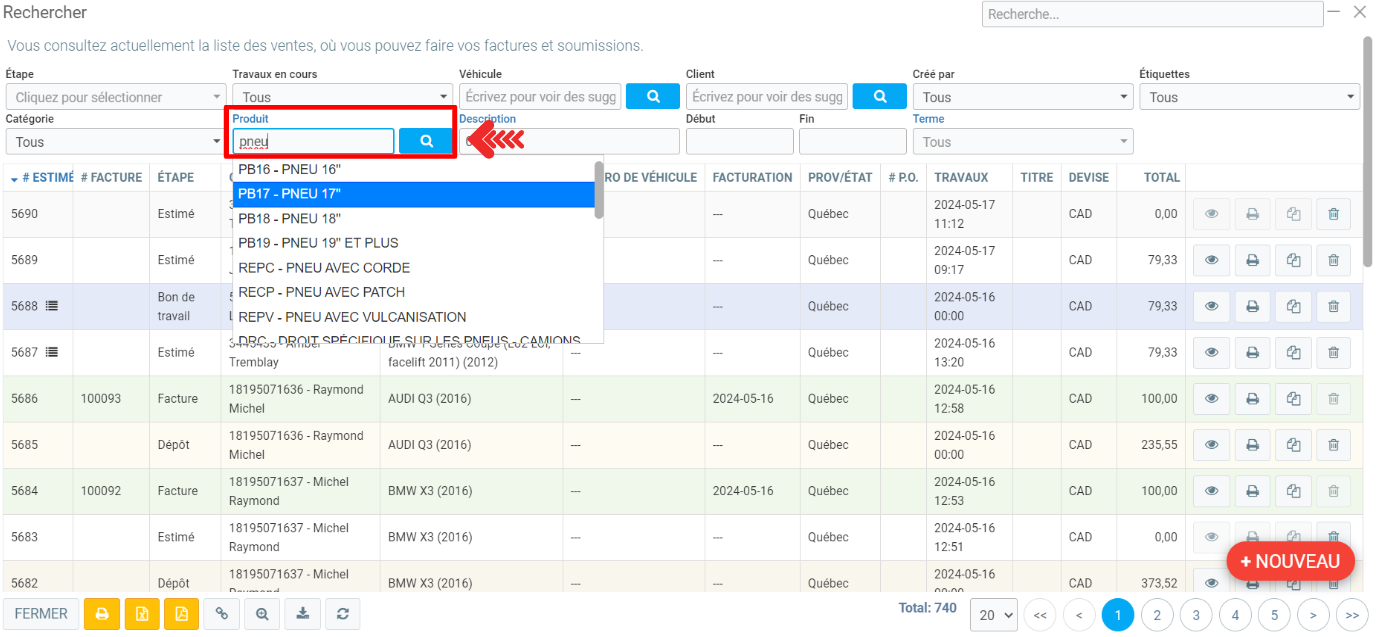This screenshot has height=637, width=1376.
Task: Print estimate 5689 using its row printer icon
Action: pos(1252,260)
